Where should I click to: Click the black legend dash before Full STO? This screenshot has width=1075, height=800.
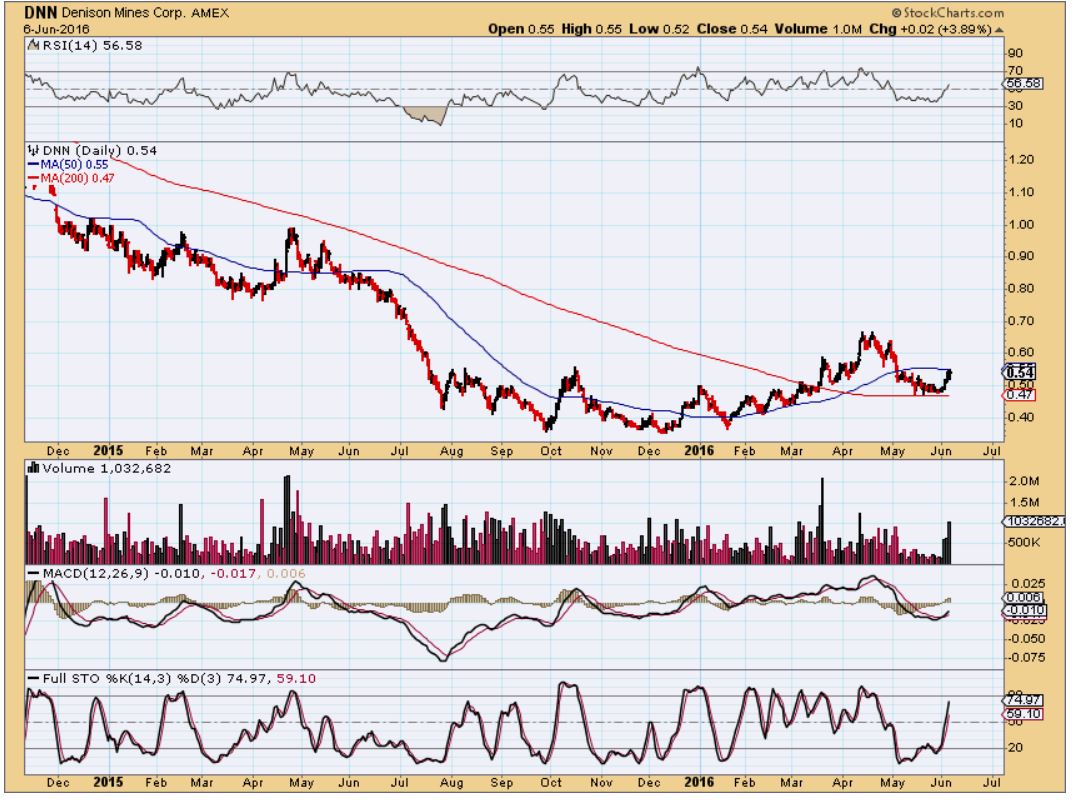click(32, 679)
